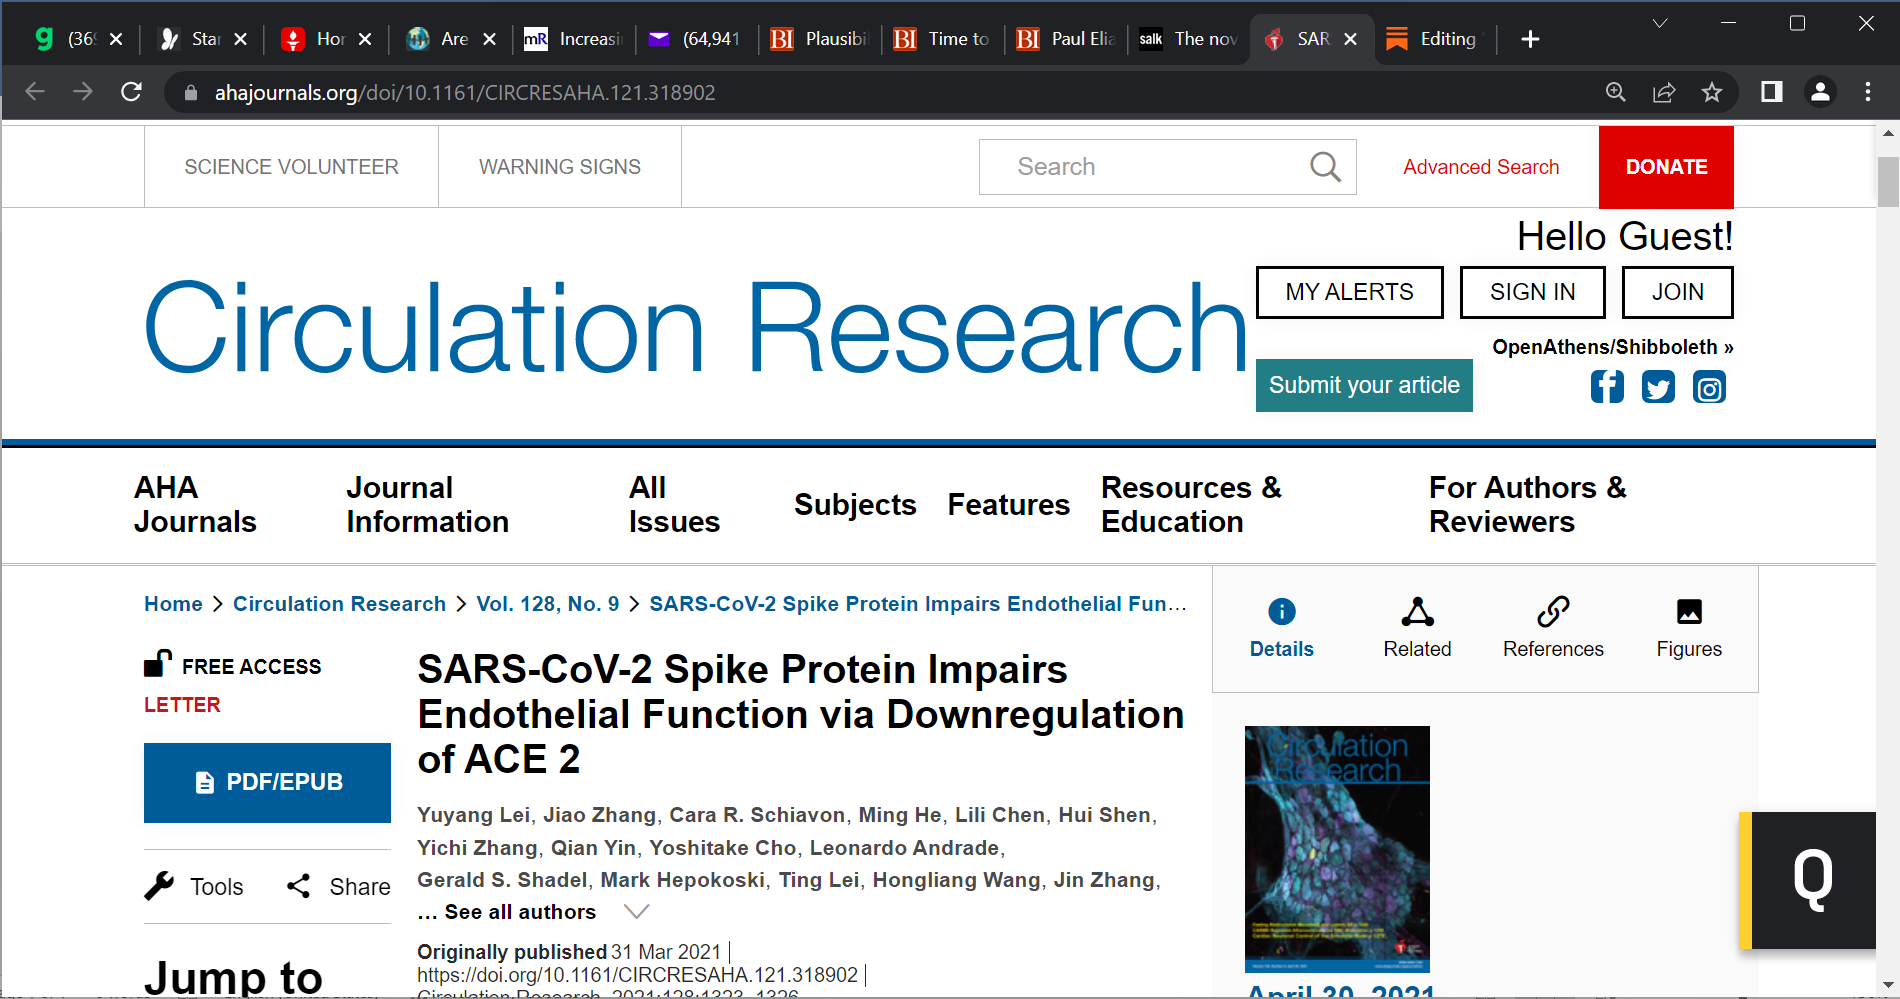Viewport: 1900px width, 999px height.
Task: Click the SIGN IN button
Action: [1532, 292]
